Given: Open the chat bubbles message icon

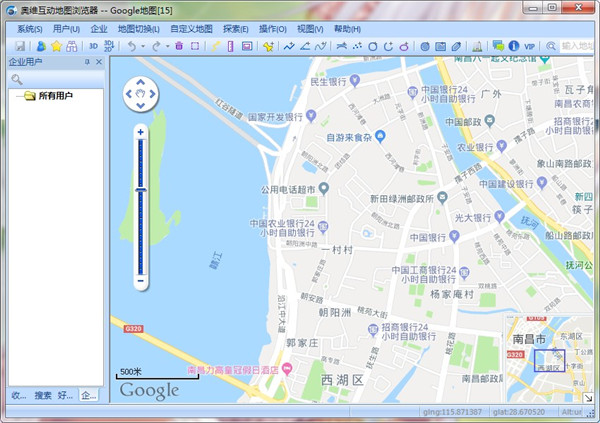Looking at the screenshot, I should coord(498,46).
